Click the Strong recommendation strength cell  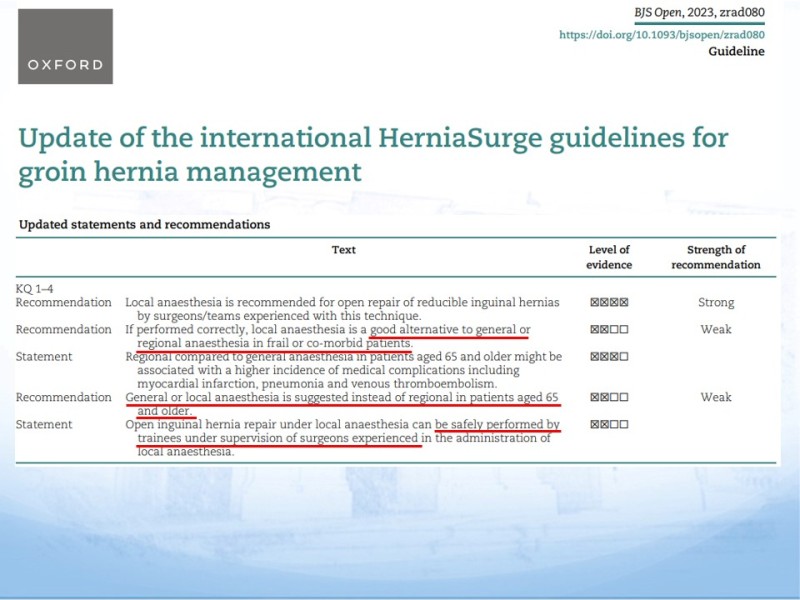click(x=716, y=303)
